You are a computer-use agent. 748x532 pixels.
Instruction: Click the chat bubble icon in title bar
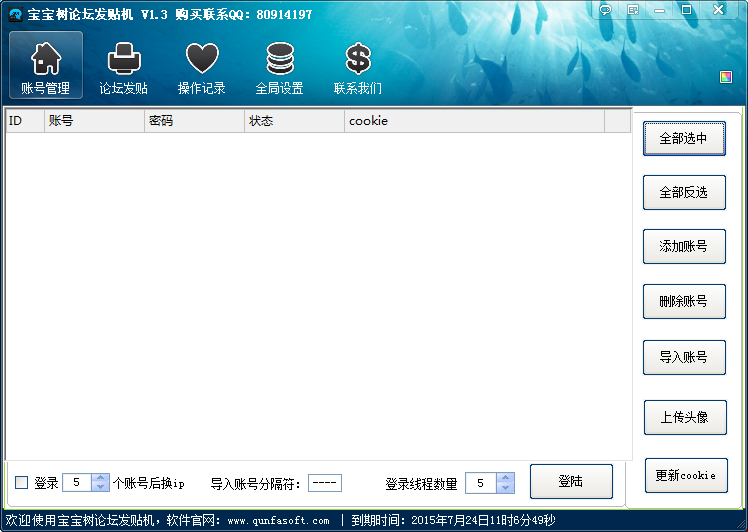[x=605, y=10]
